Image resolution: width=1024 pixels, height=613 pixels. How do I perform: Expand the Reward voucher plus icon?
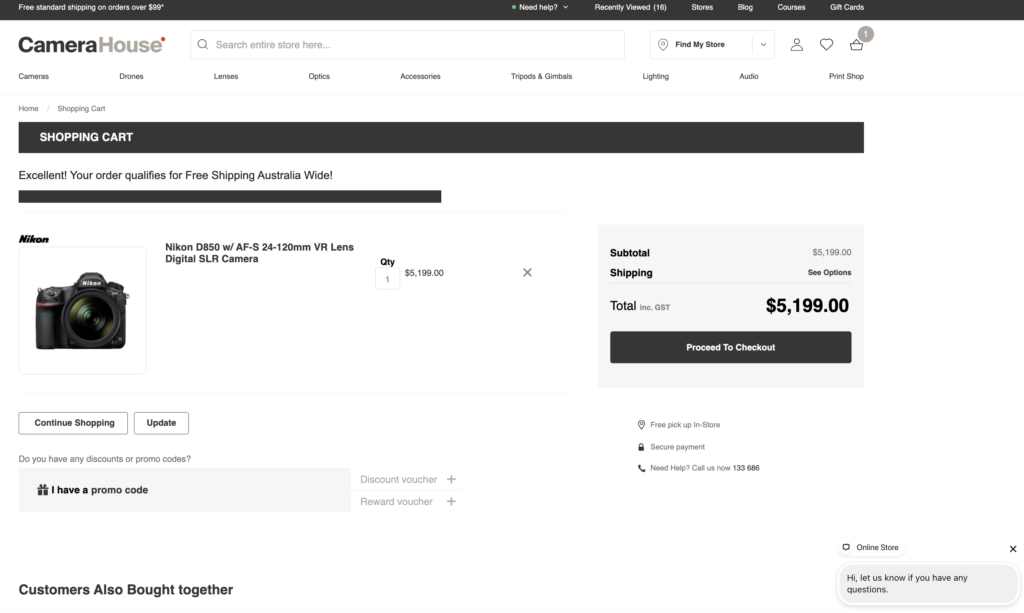[451, 501]
